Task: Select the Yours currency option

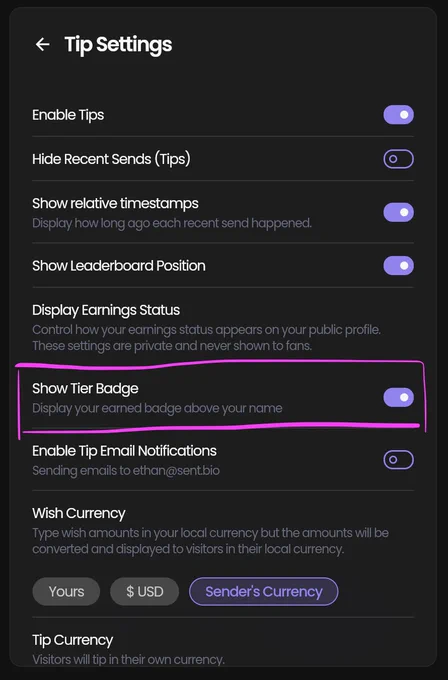Action: point(66,592)
